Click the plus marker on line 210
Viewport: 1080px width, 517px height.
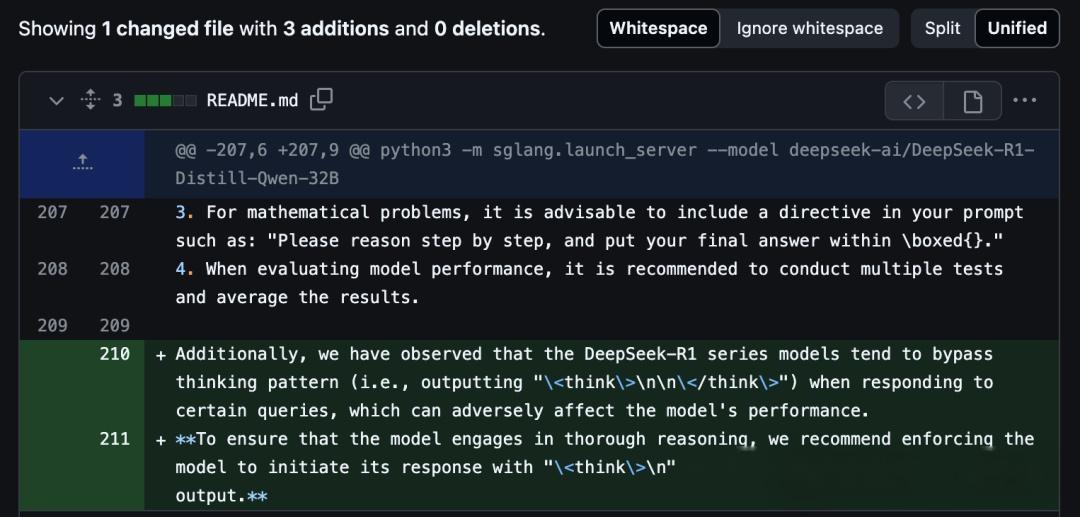point(161,355)
